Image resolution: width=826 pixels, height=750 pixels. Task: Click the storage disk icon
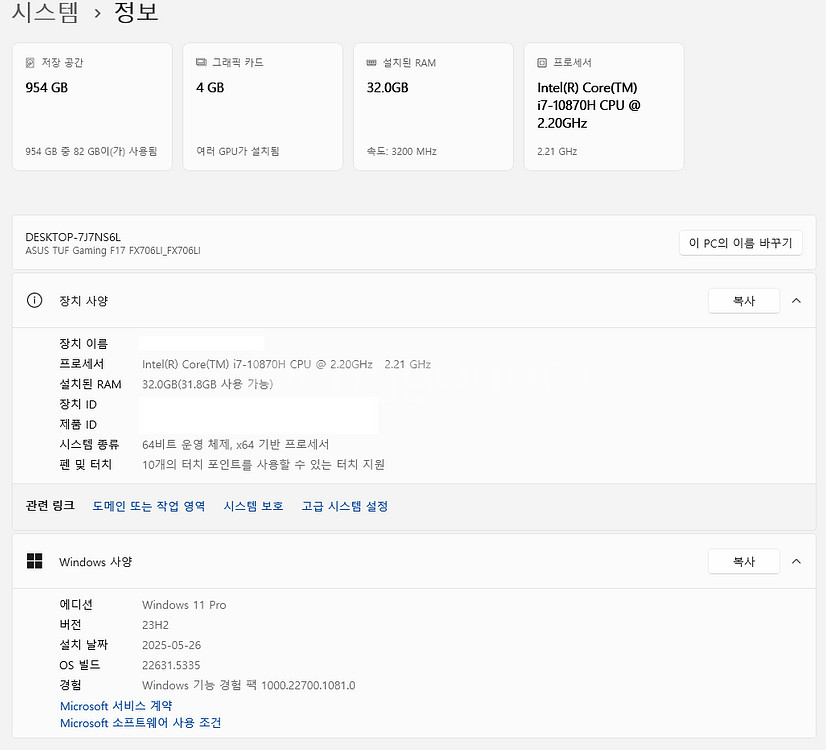[30, 63]
